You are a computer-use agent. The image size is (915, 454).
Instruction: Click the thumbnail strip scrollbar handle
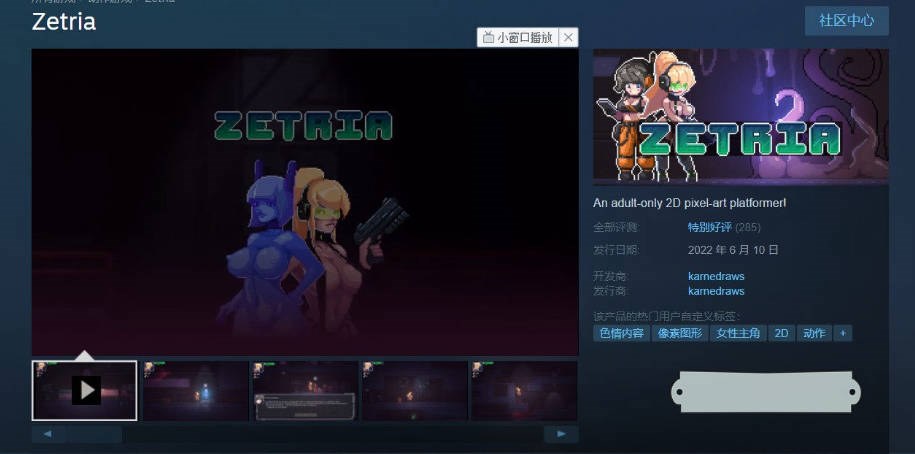[x=92, y=434]
